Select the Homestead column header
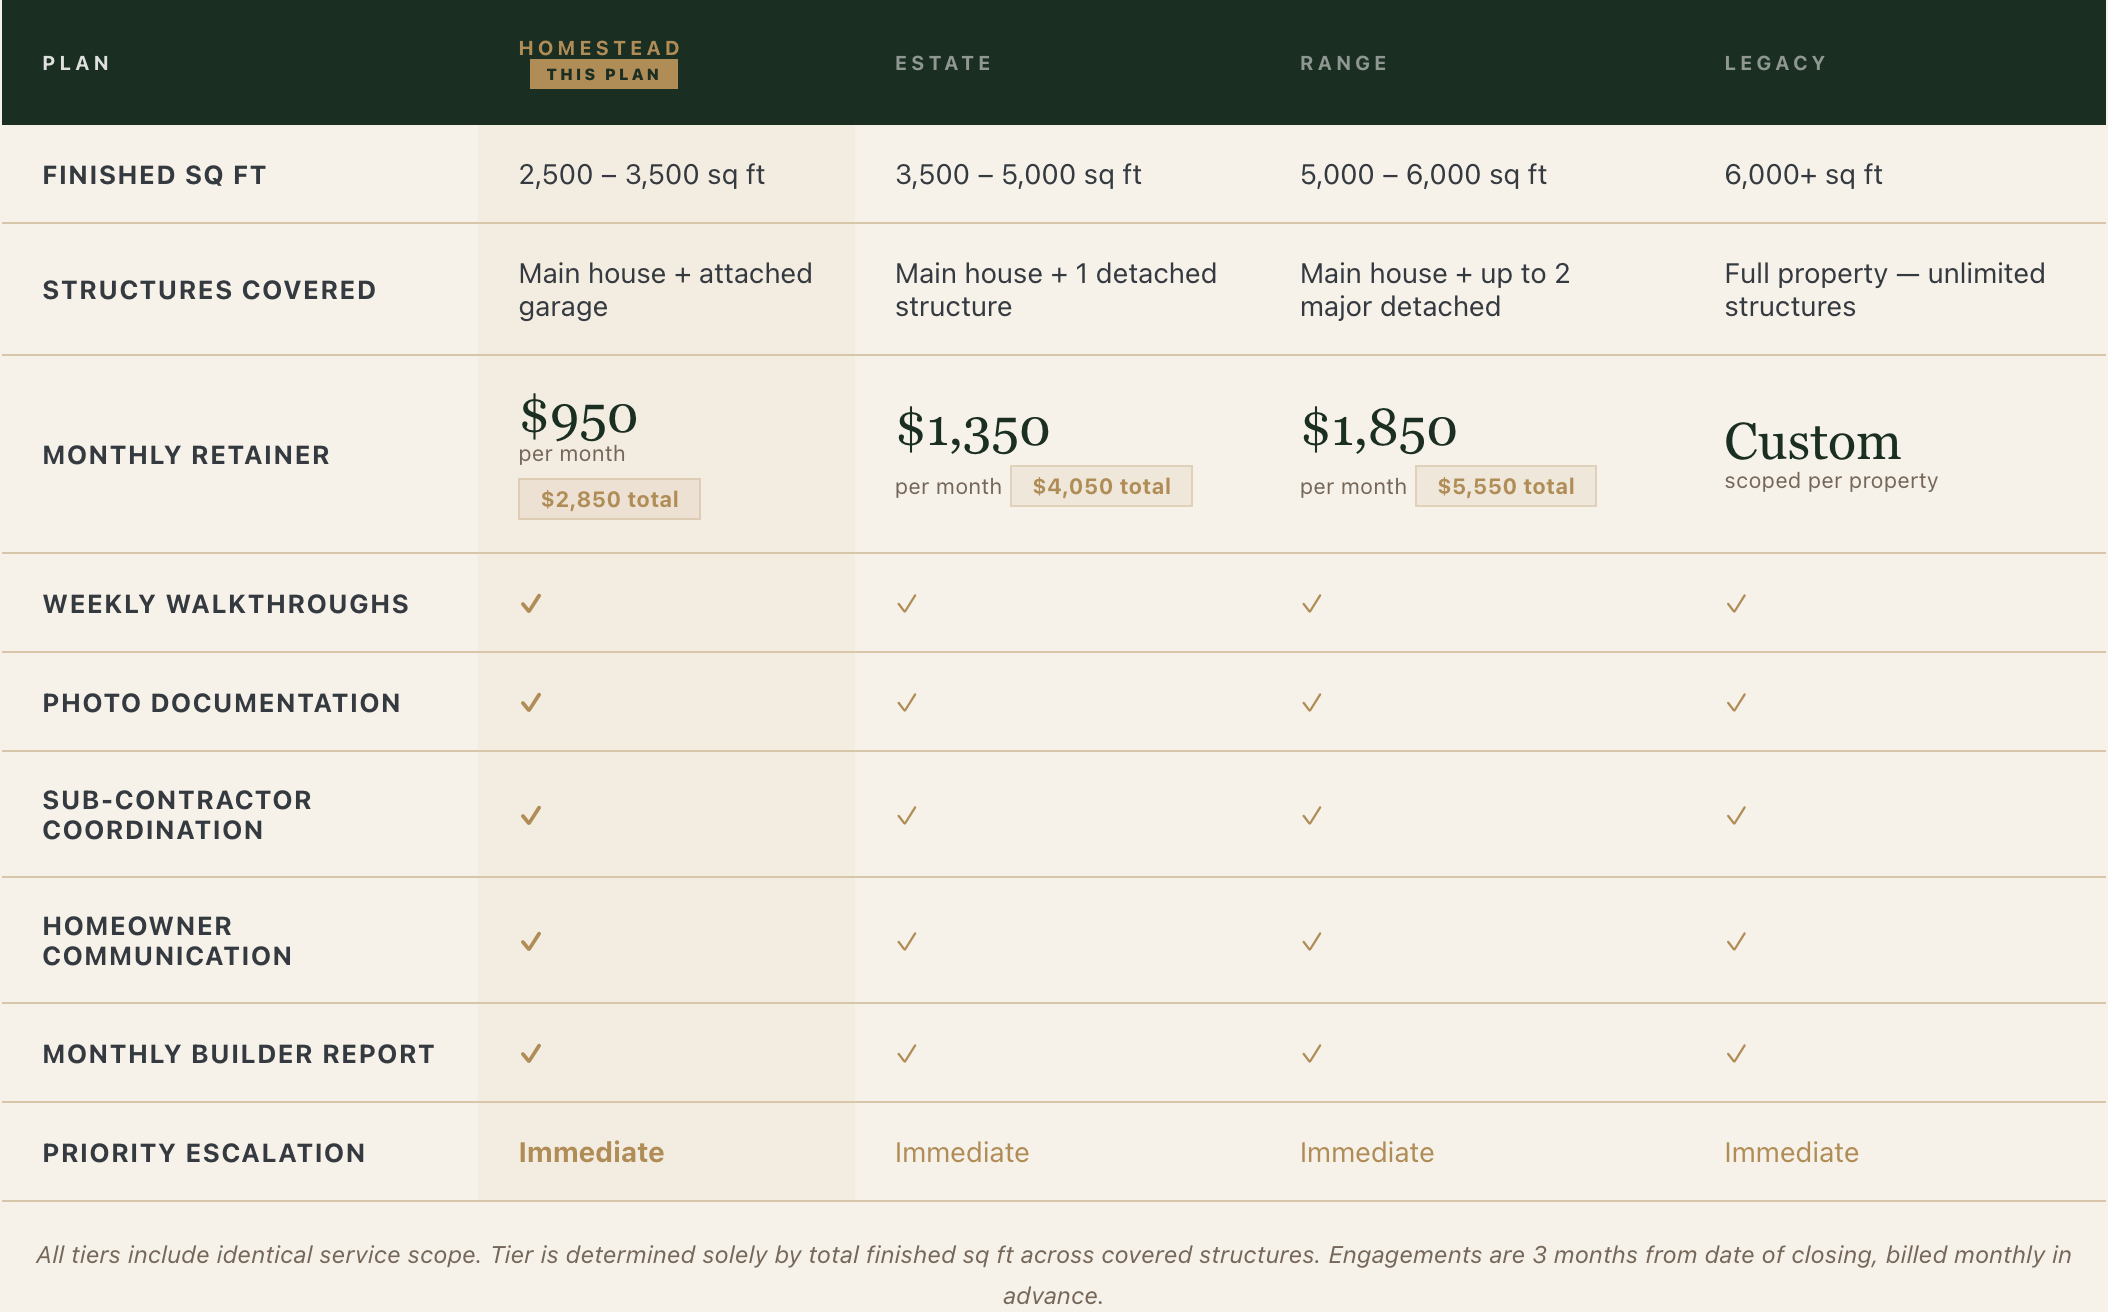 click(x=600, y=48)
